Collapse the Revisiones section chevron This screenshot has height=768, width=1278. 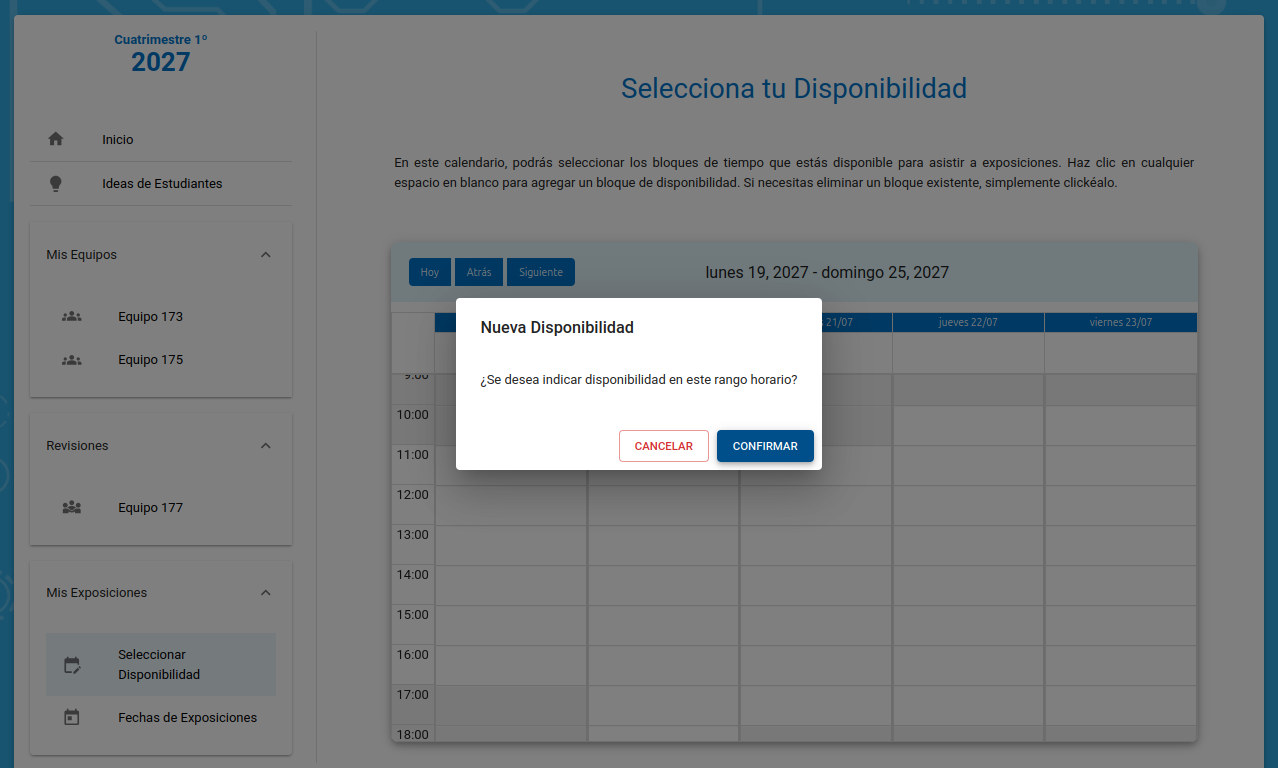pyautogui.click(x=265, y=446)
